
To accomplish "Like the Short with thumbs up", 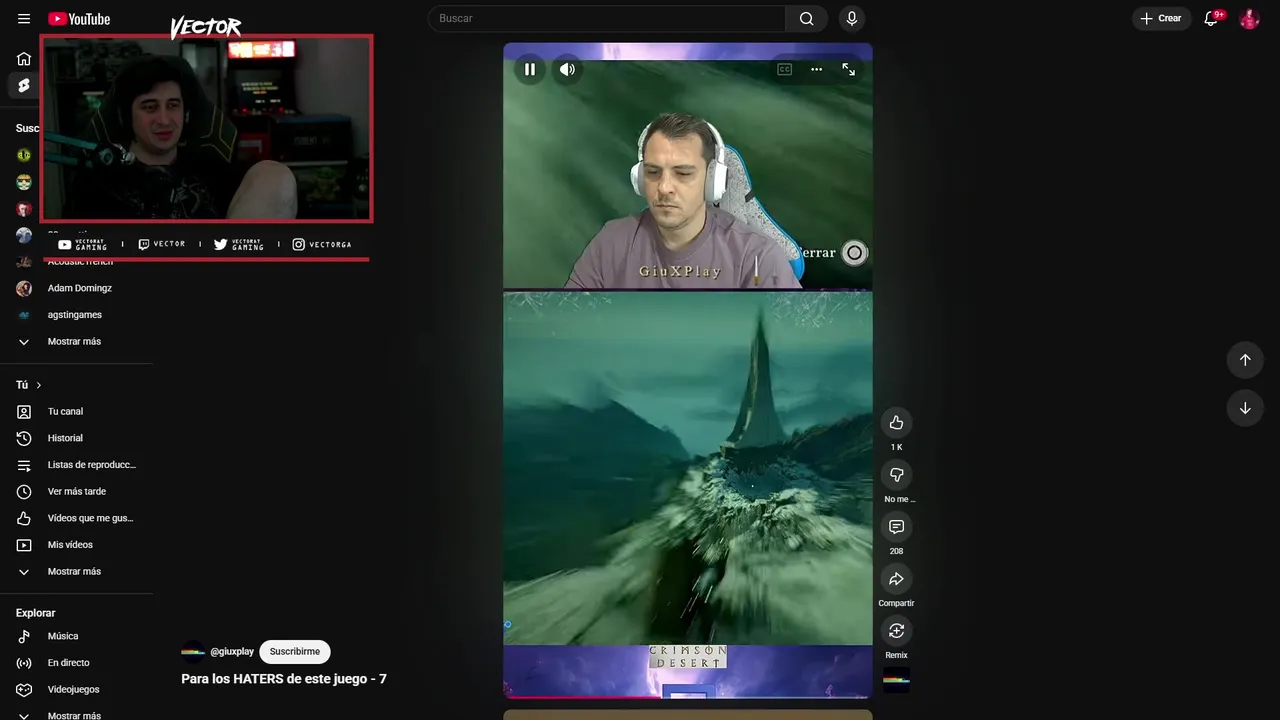I will pyautogui.click(x=896, y=423).
